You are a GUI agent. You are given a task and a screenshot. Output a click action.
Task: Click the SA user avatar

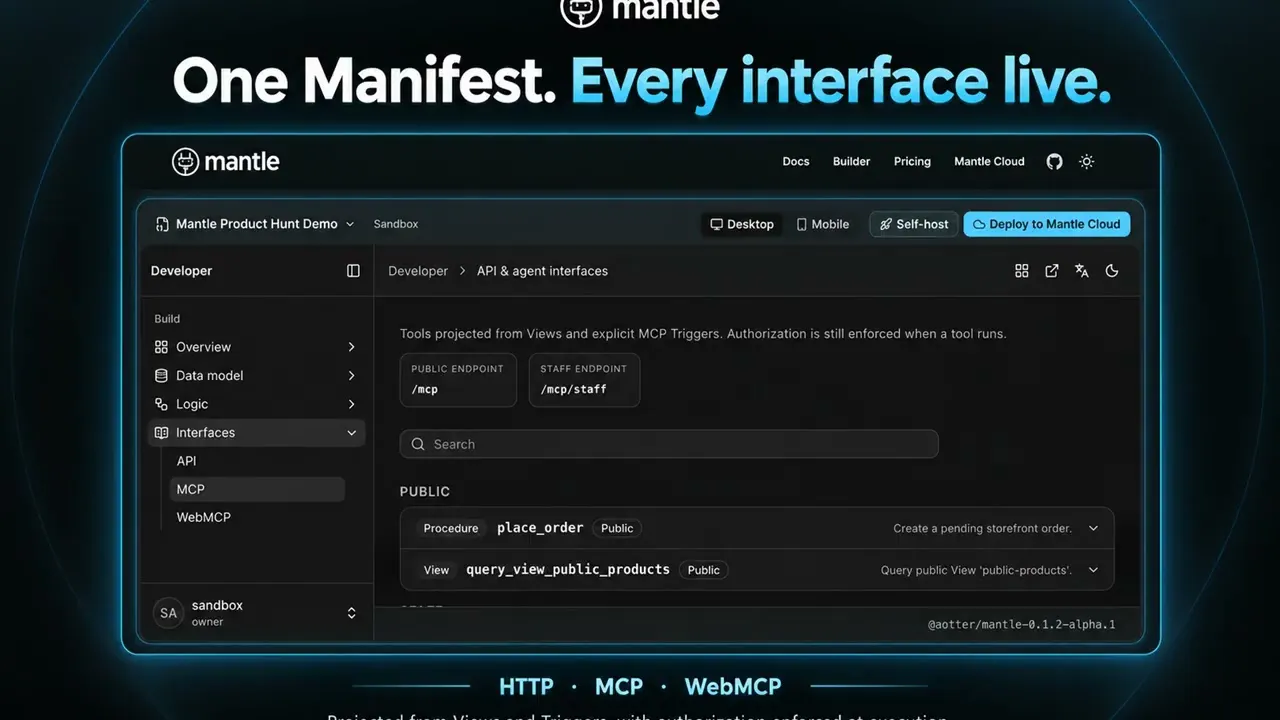coord(168,613)
